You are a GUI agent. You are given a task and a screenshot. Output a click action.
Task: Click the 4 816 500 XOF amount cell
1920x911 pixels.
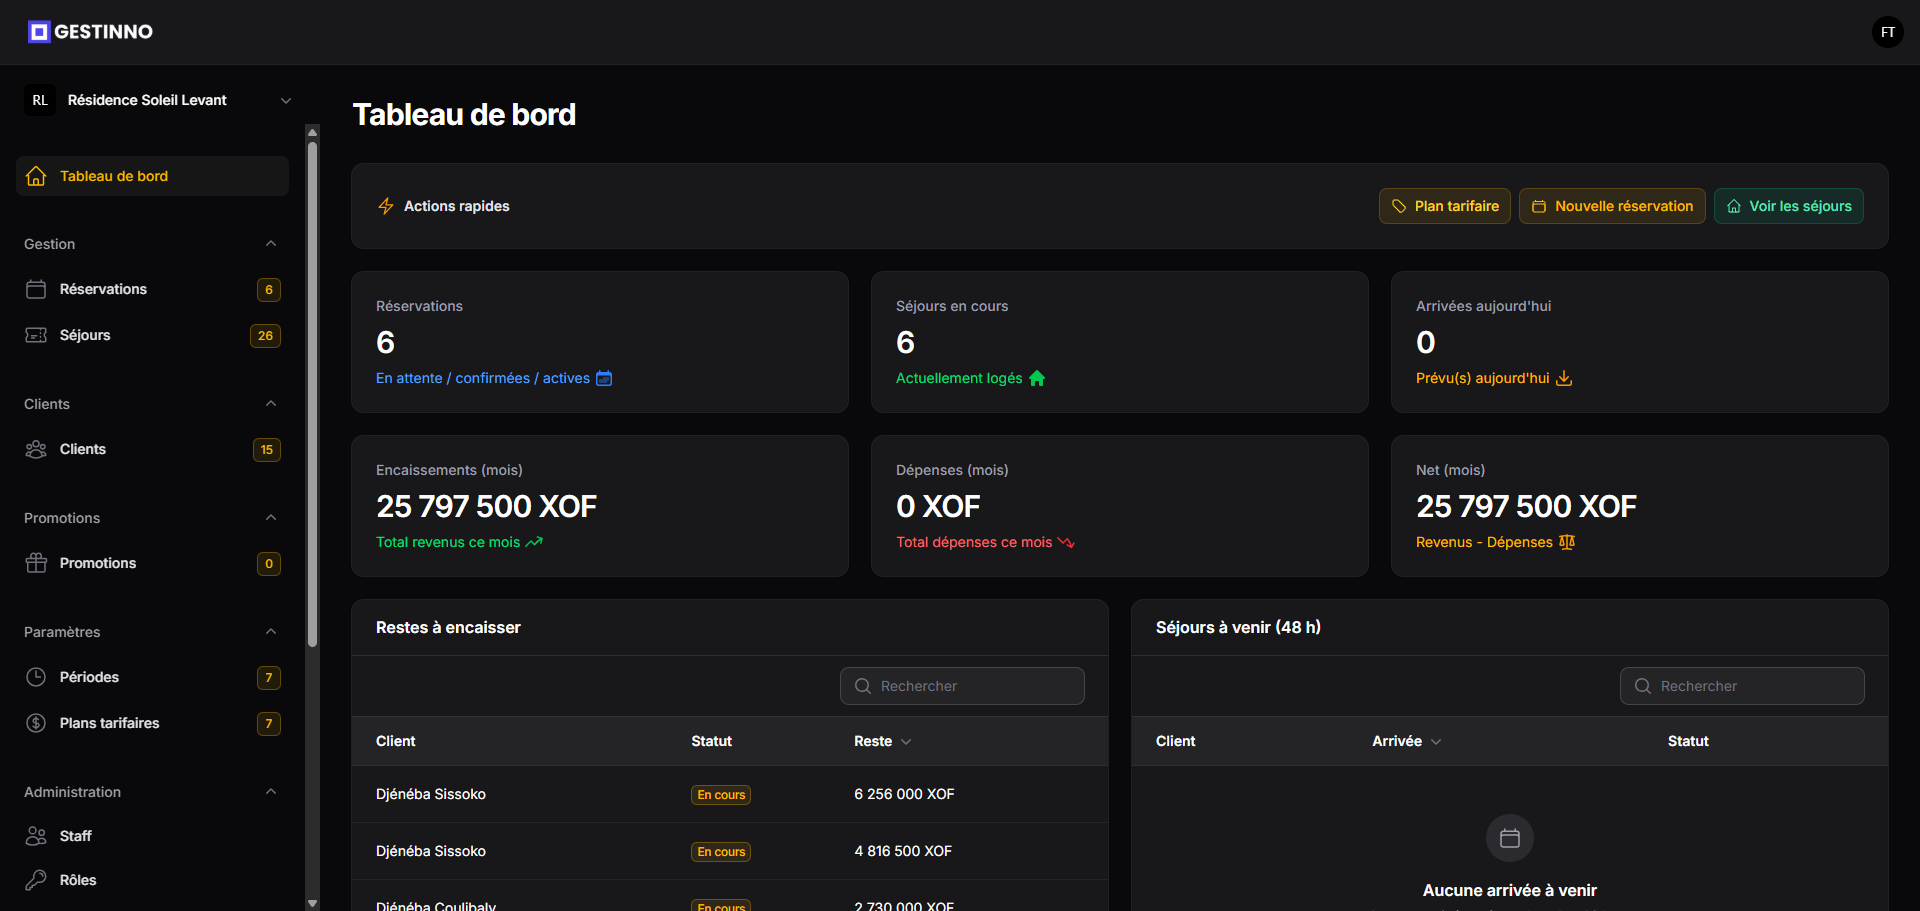903,851
